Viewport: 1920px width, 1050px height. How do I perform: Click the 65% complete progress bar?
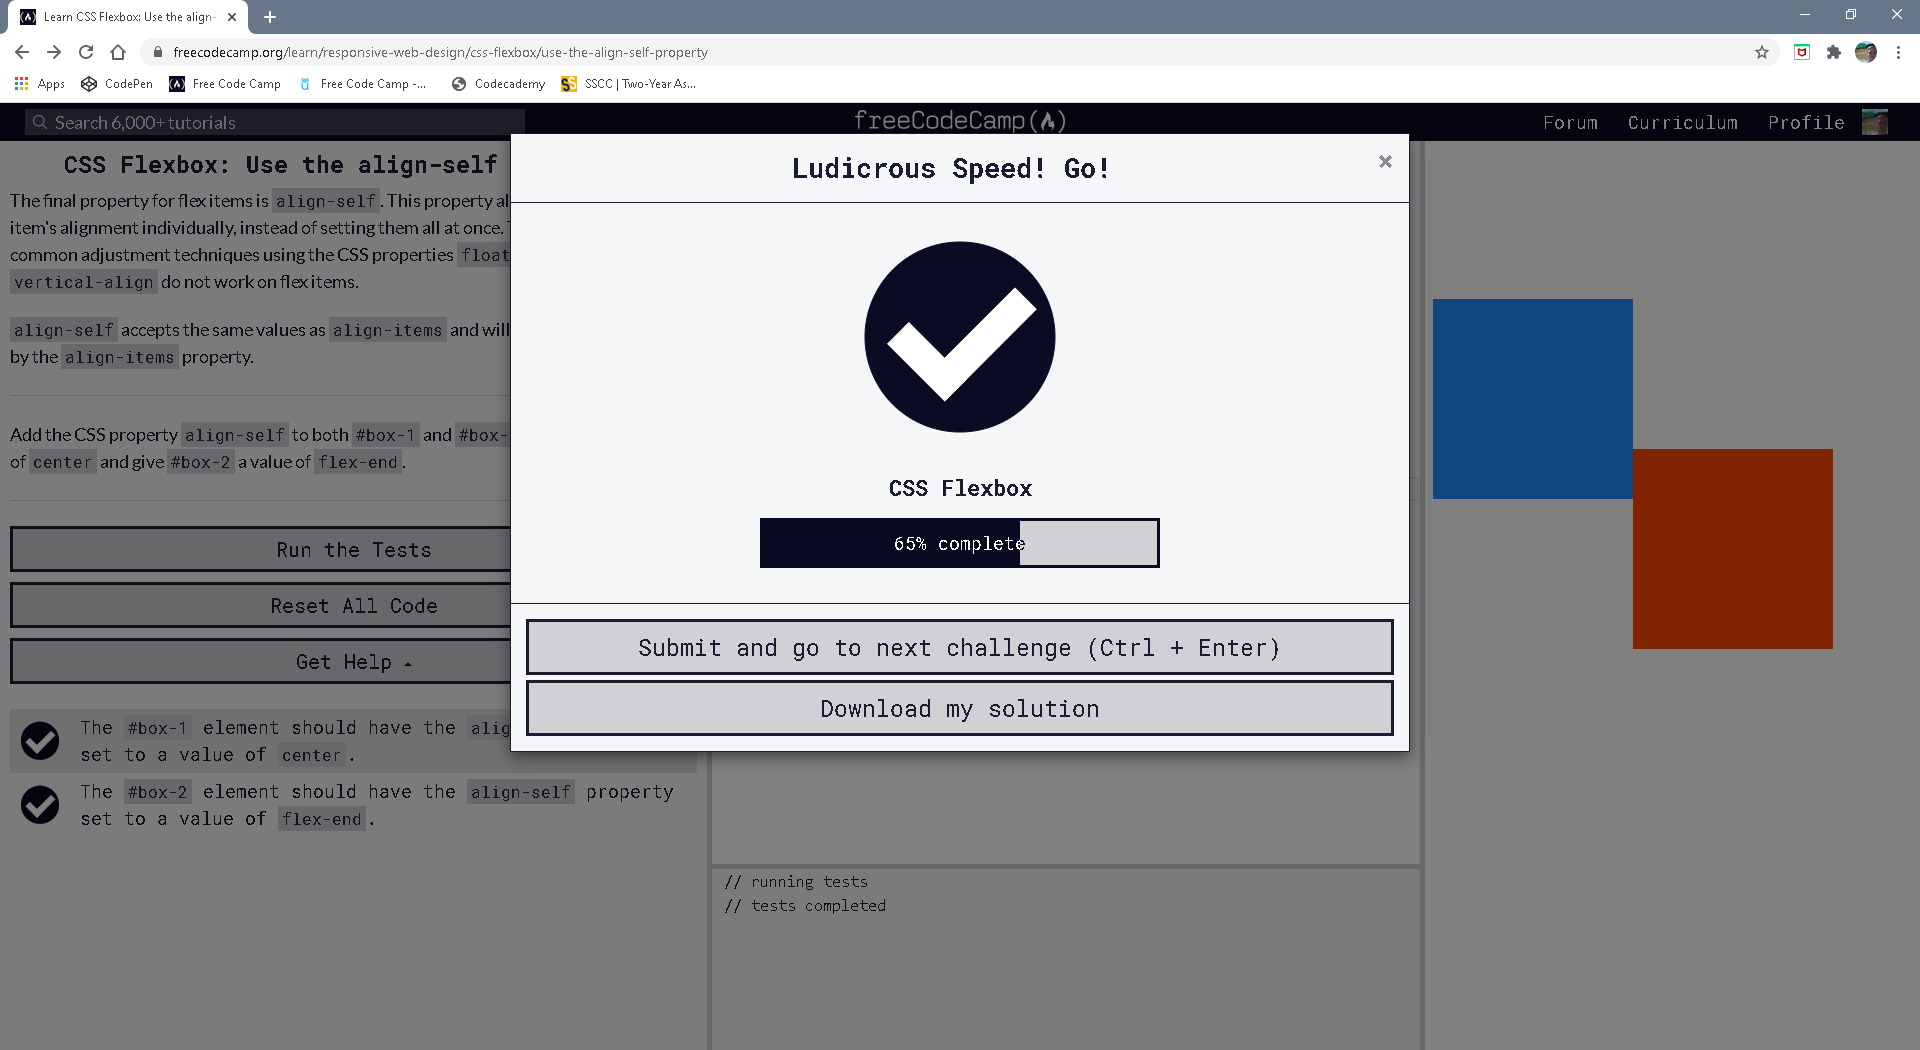tap(959, 543)
